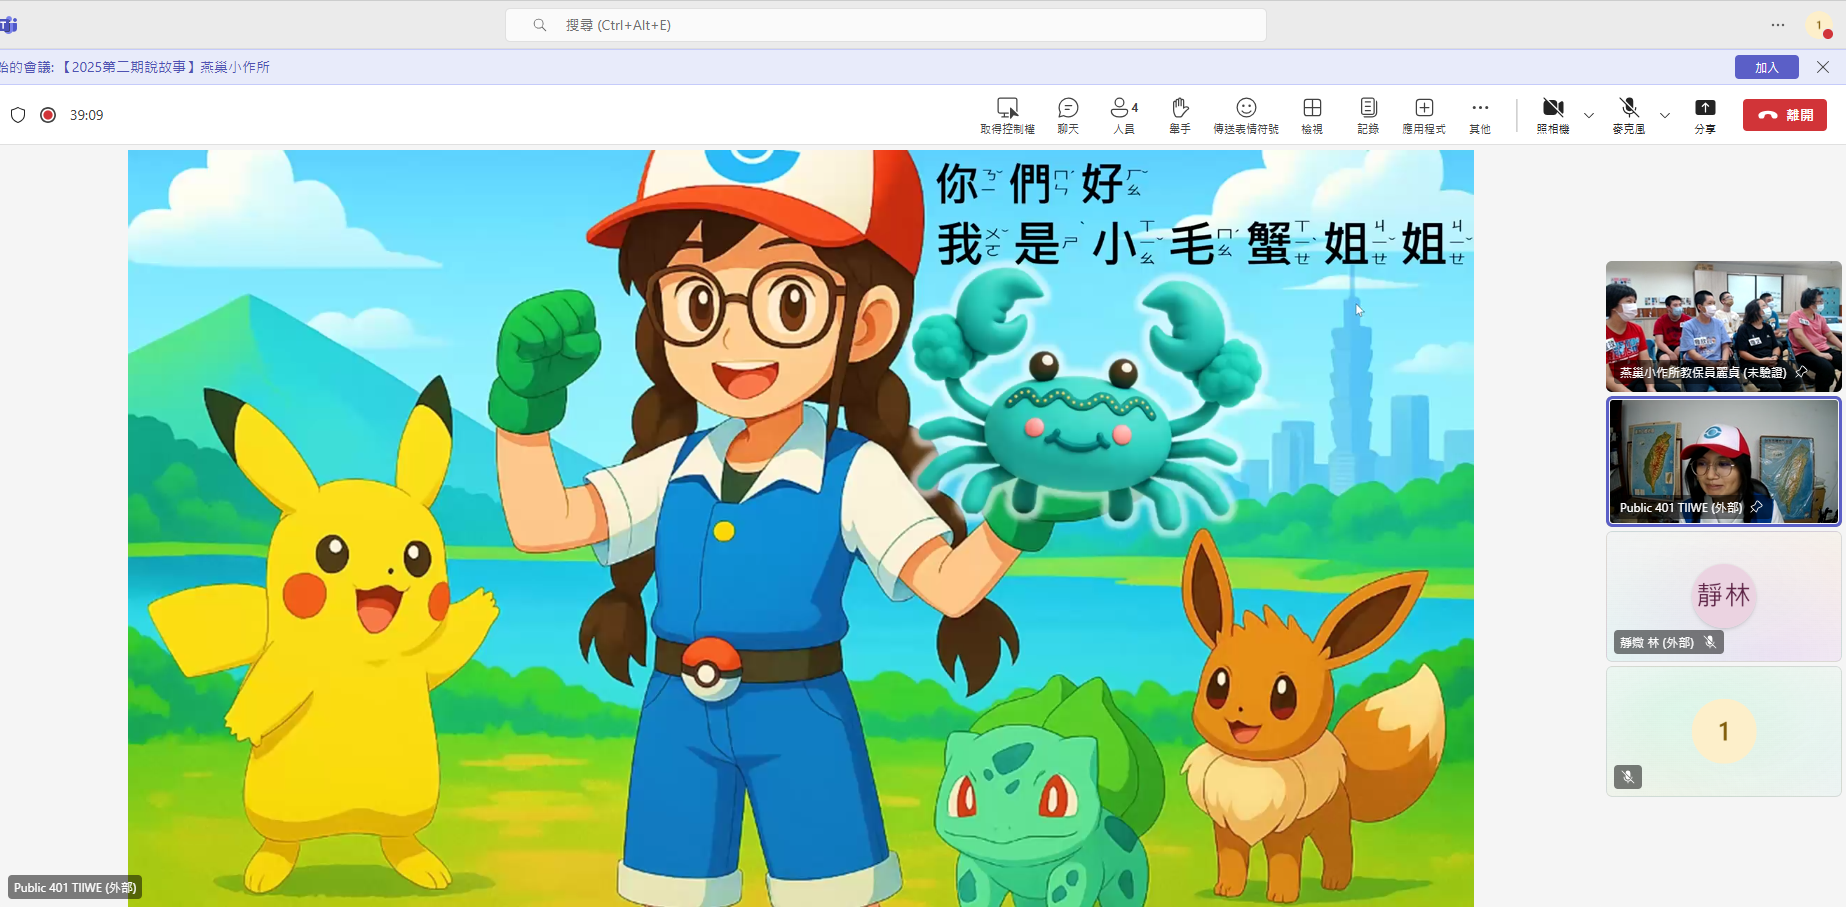
Task: Click the 取得控制權 (take control) icon
Action: coord(1007,109)
